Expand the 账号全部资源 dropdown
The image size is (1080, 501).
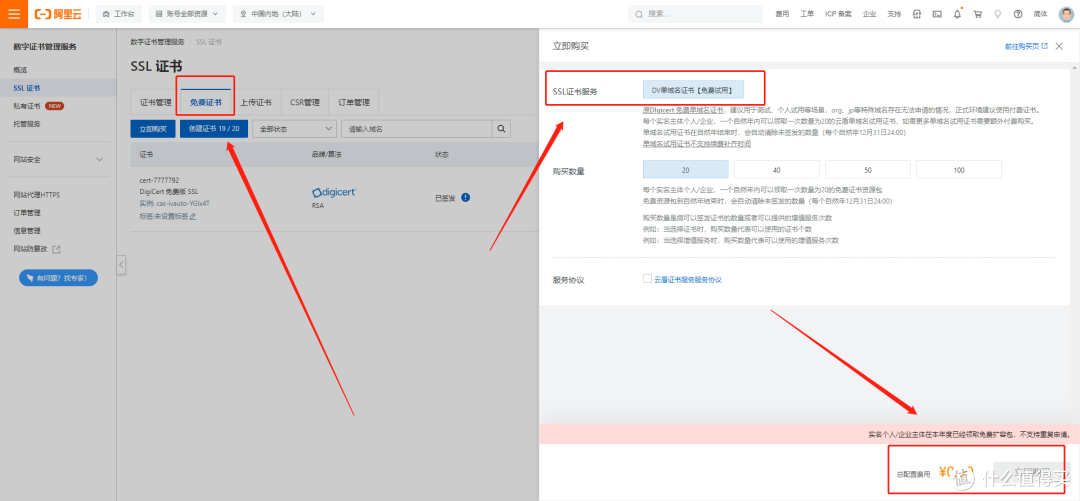click(187, 14)
